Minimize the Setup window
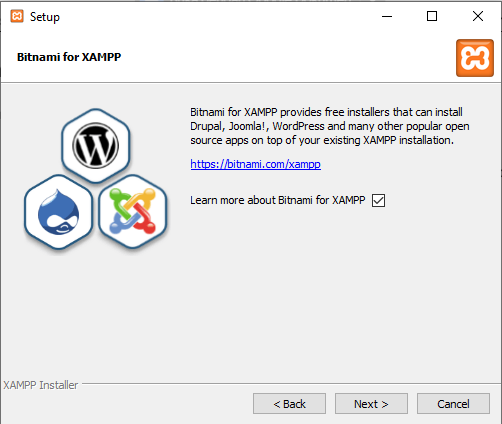502x424 pixels. point(387,16)
